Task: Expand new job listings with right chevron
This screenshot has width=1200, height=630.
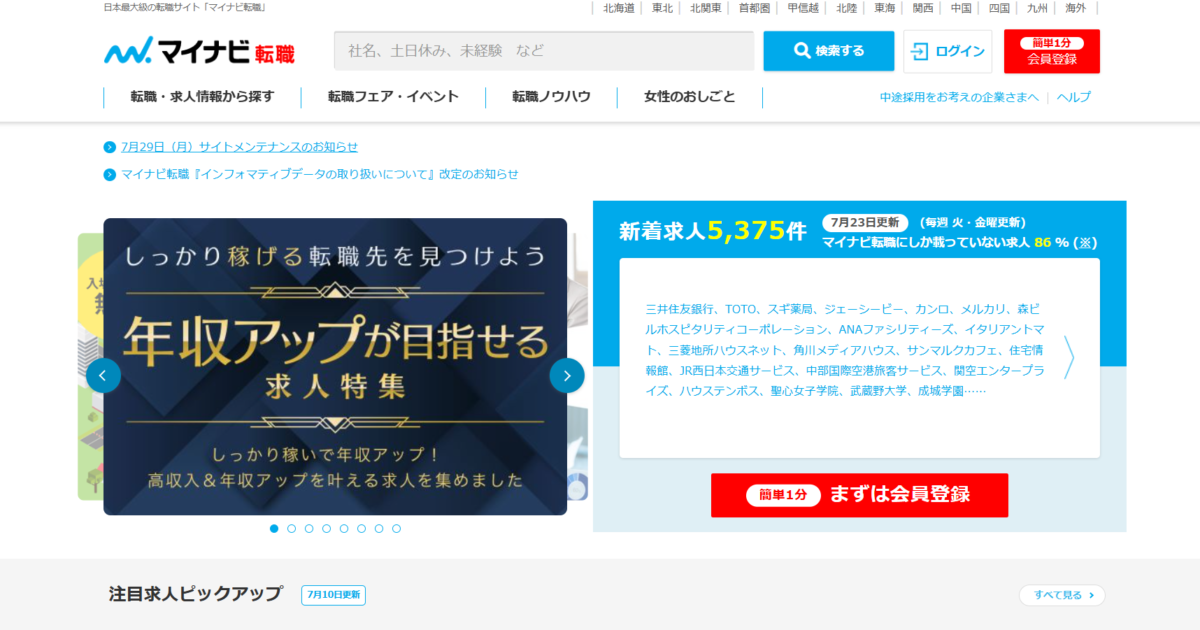Action: point(1069,357)
